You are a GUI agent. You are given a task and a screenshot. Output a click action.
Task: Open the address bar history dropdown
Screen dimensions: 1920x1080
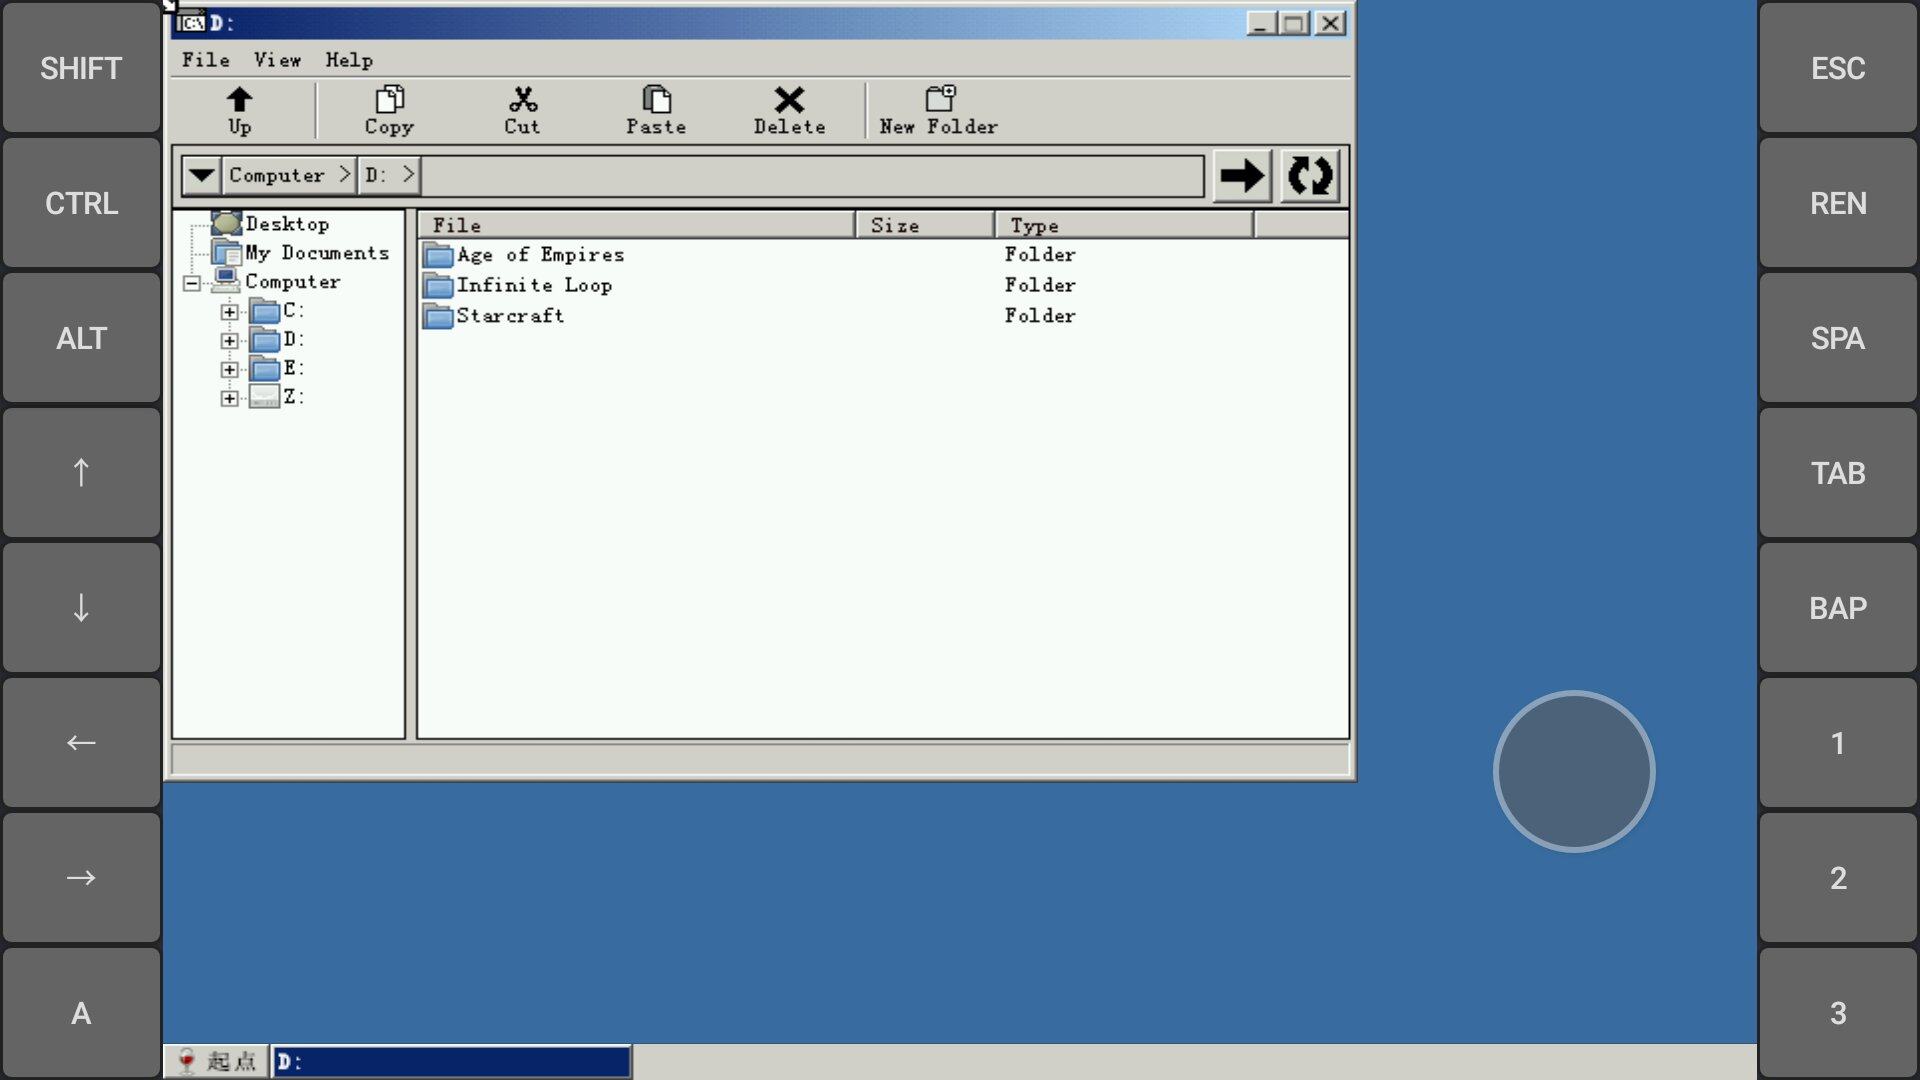201,176
